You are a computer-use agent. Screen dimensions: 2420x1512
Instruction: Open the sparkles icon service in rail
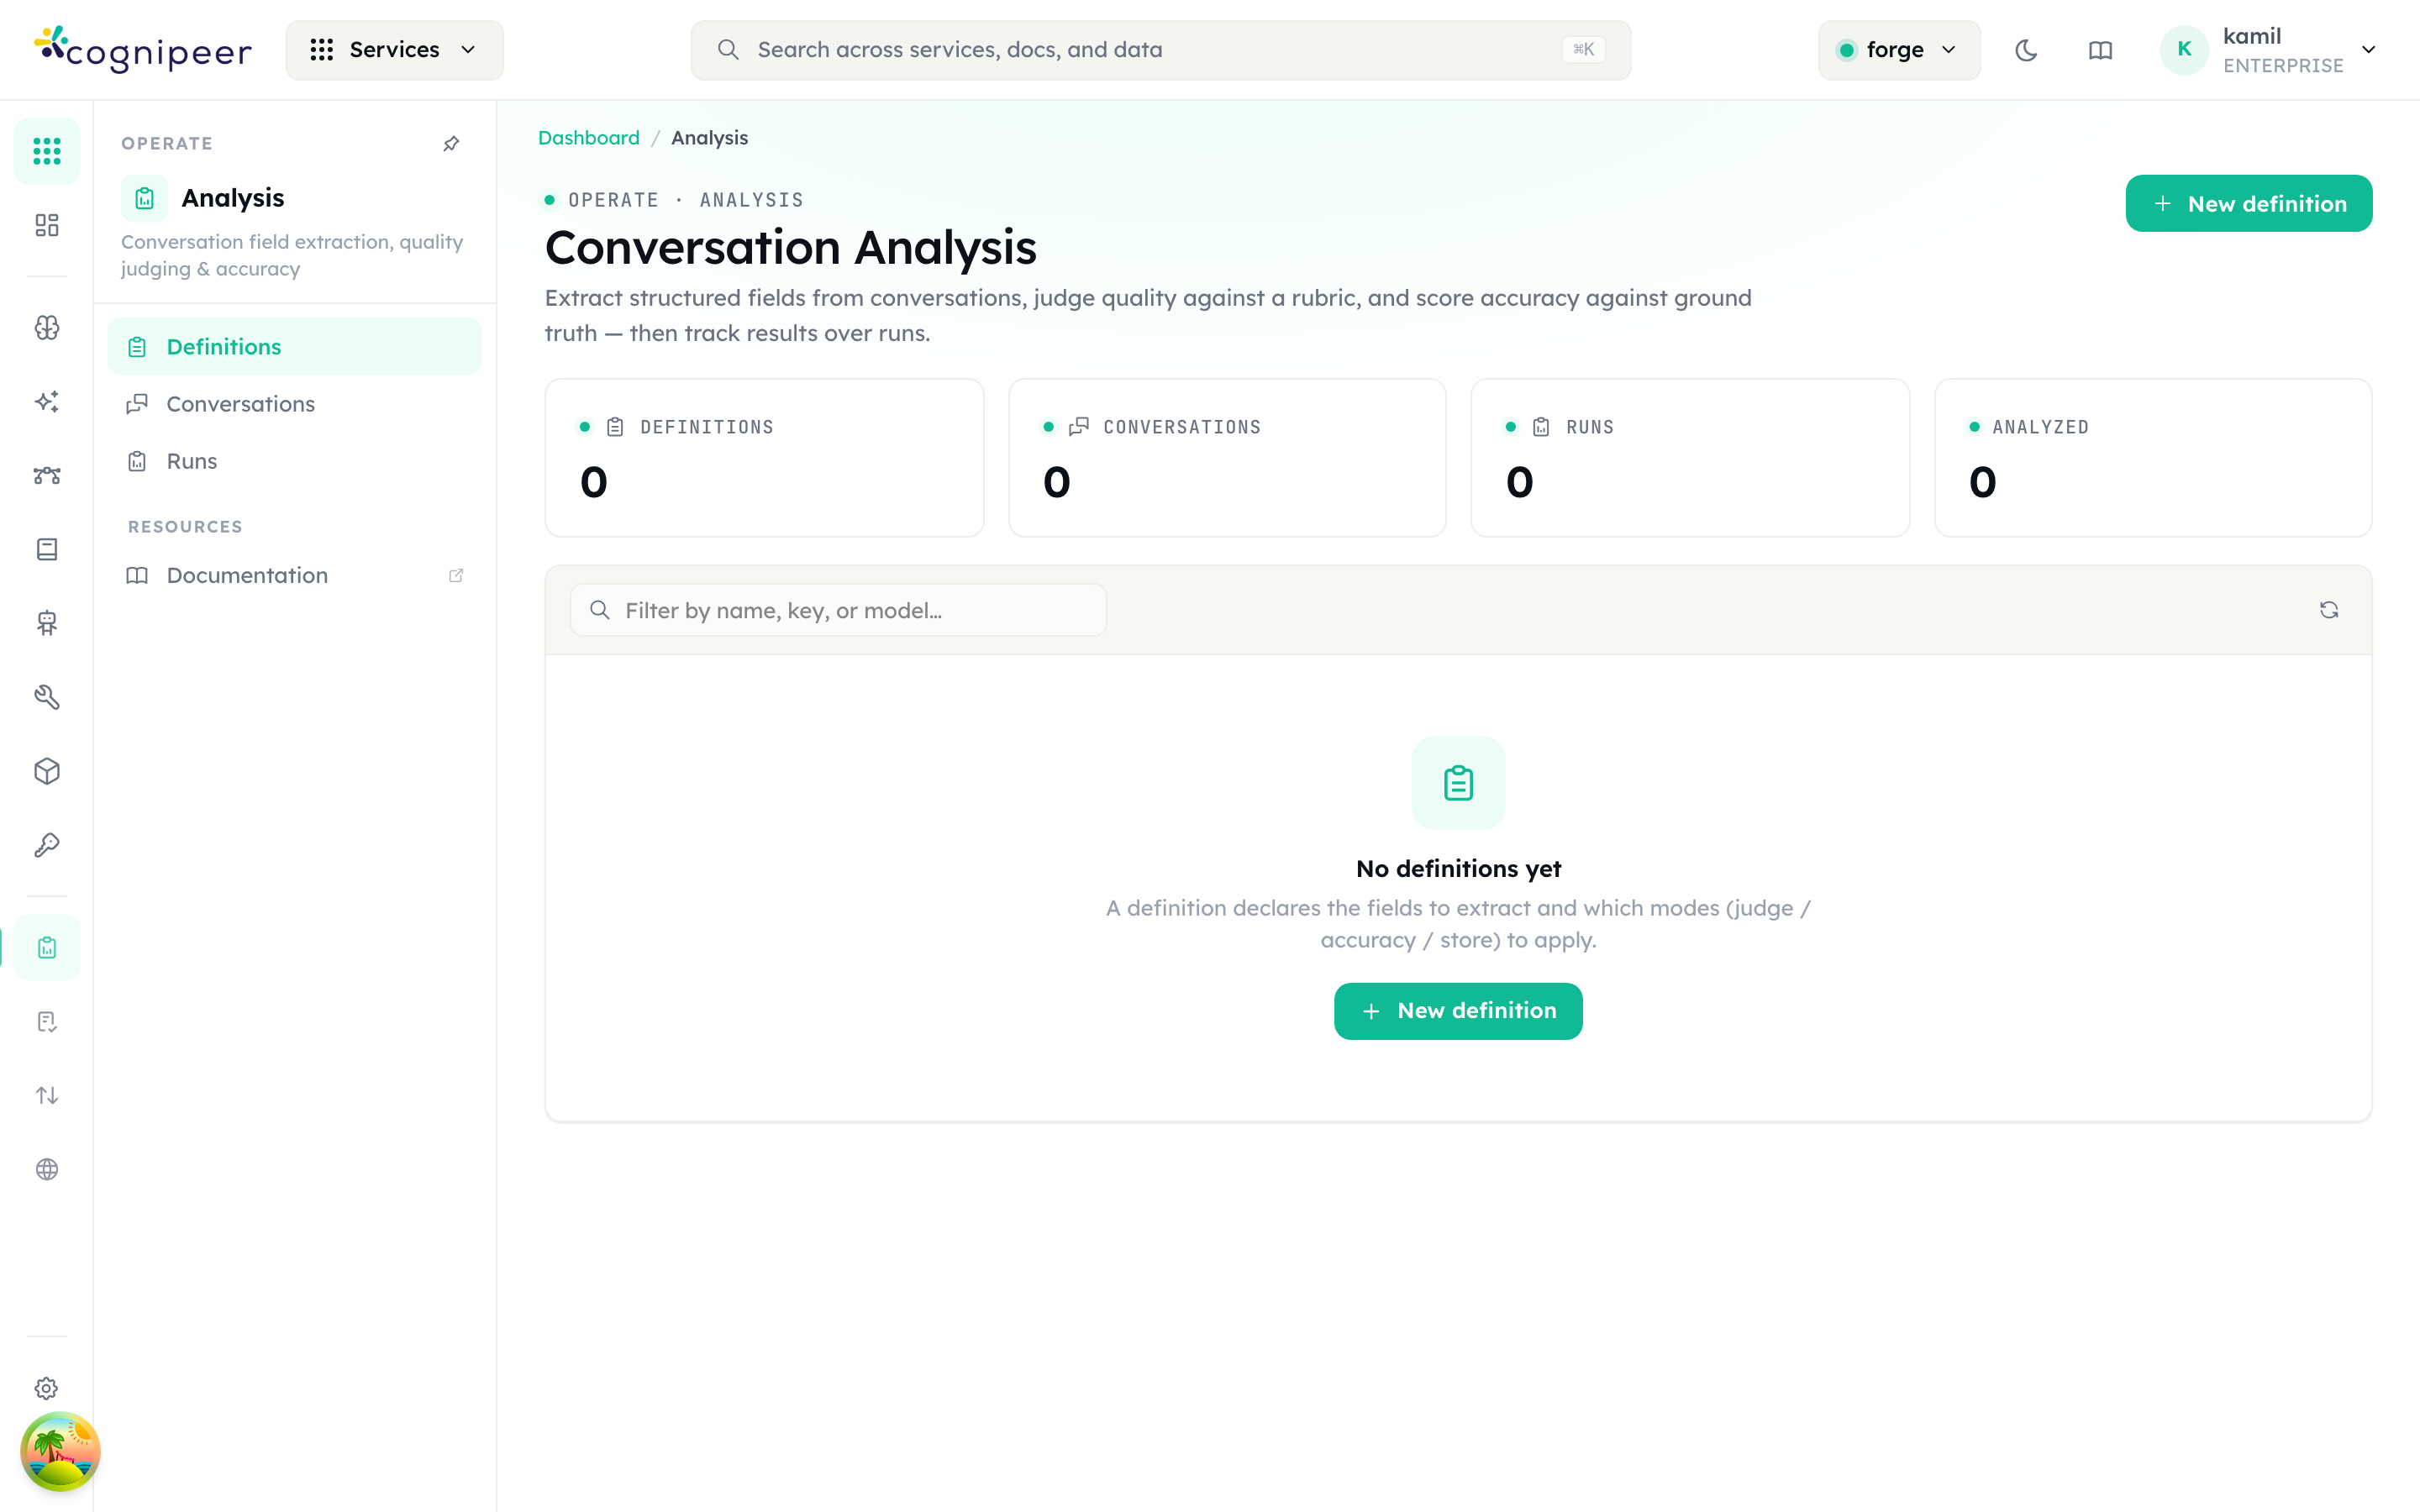47,401
